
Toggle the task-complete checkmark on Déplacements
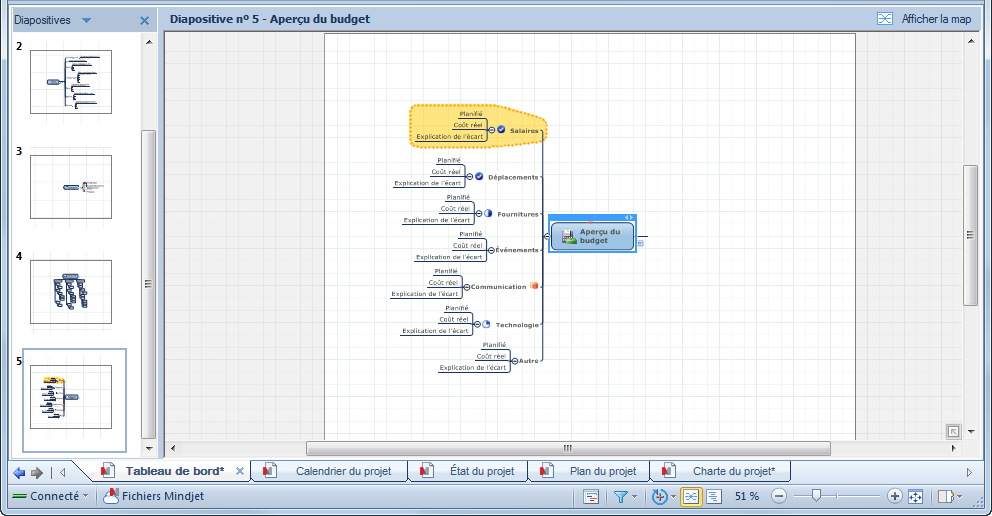coord(479,176)
